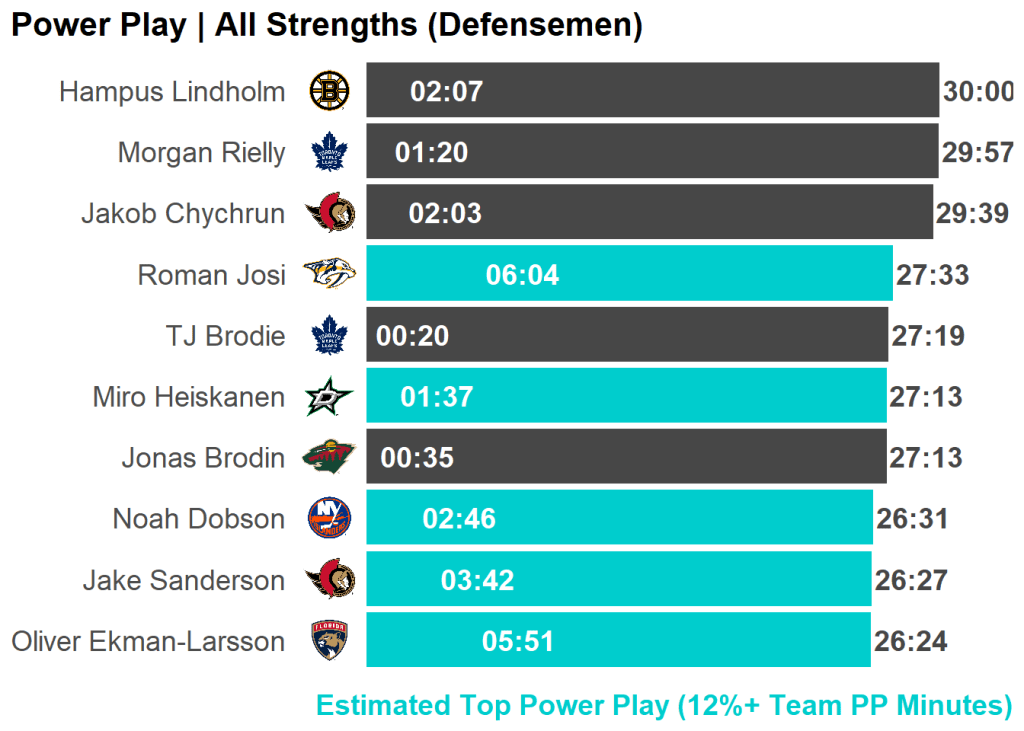Image resolution: width=1024 pixels, height=731 pixels.
Task: Click the 30:00 total time value
Action: [x=978, y=92]
